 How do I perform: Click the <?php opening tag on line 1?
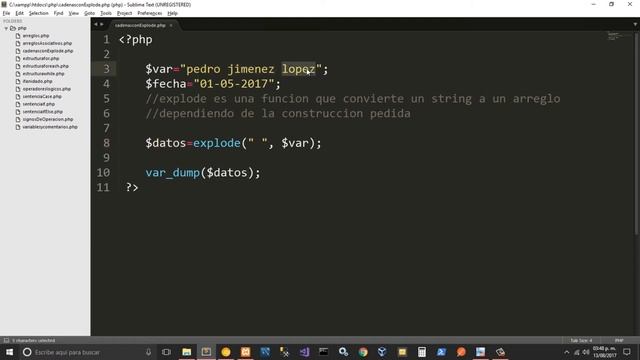coord(136,40)
